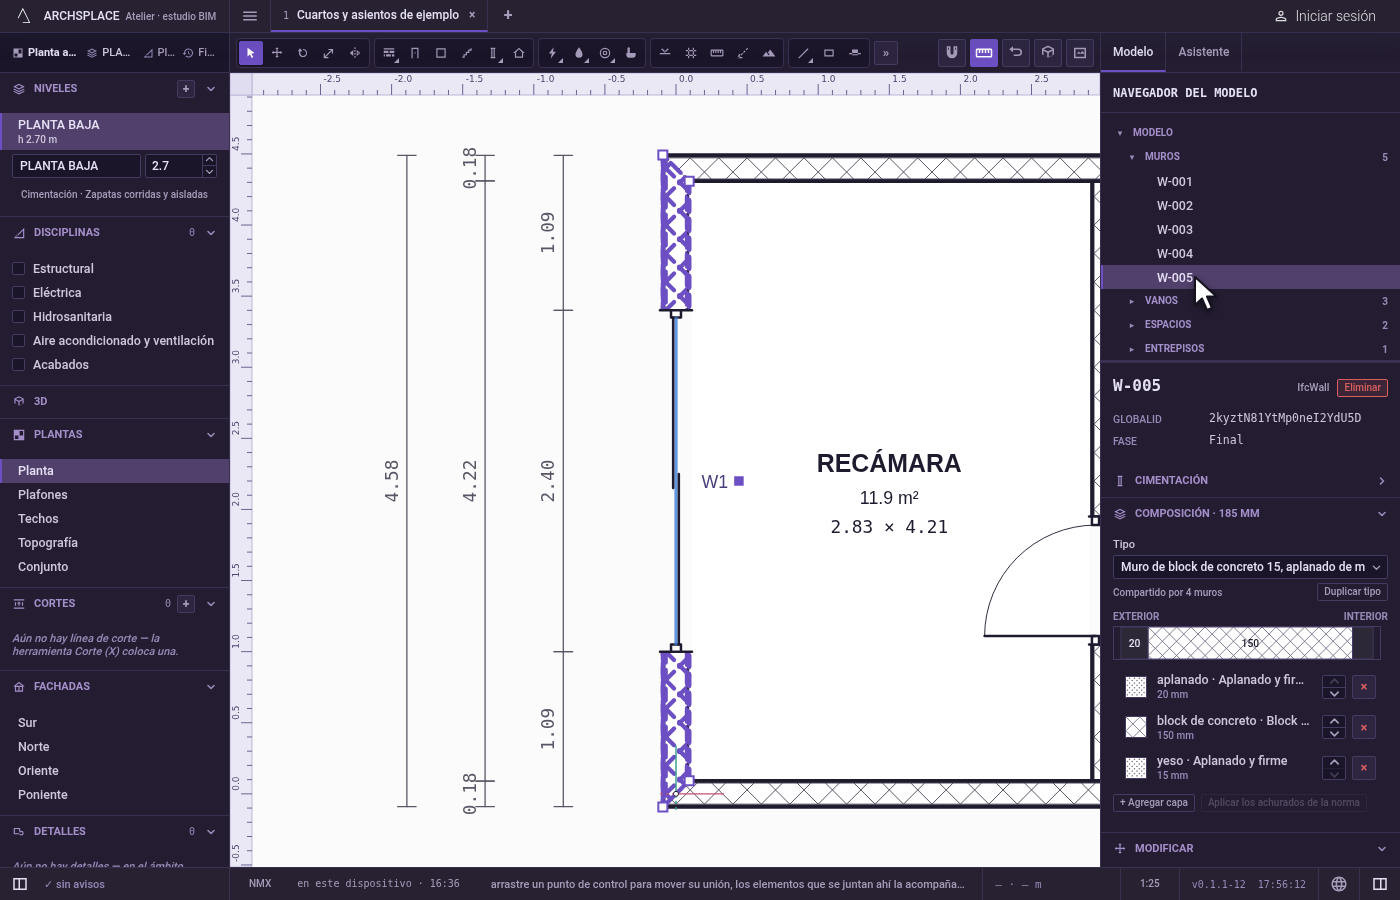The height and width of the screenshot is (900, 1400).
Task: Choose the rotate tool
Action: [x=303, y=53]
